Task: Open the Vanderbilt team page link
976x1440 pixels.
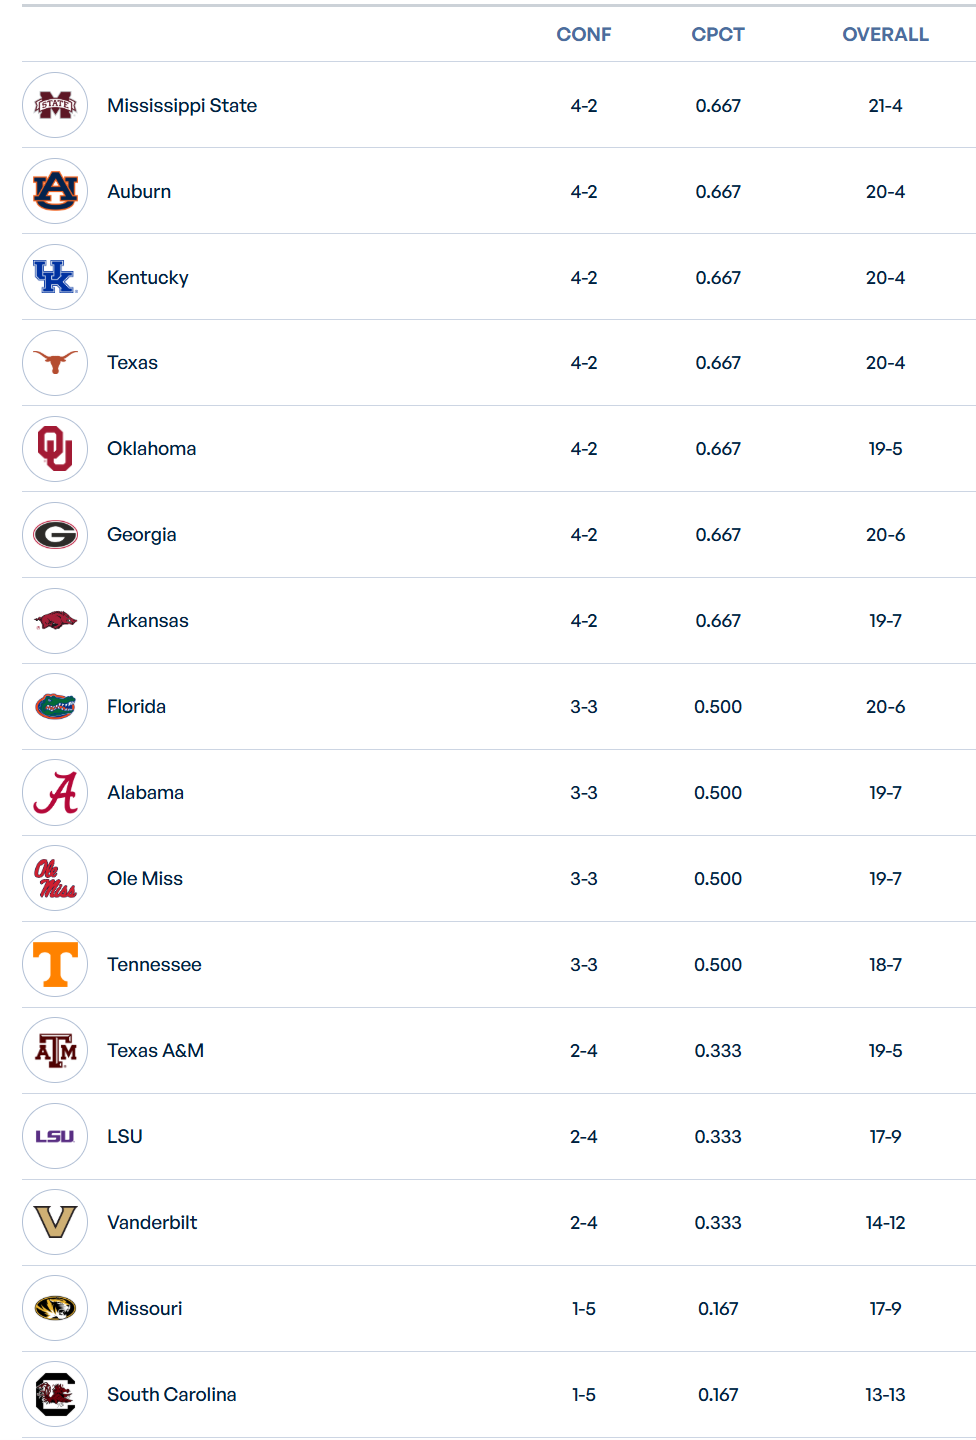Action: [x=152, y=1223]
